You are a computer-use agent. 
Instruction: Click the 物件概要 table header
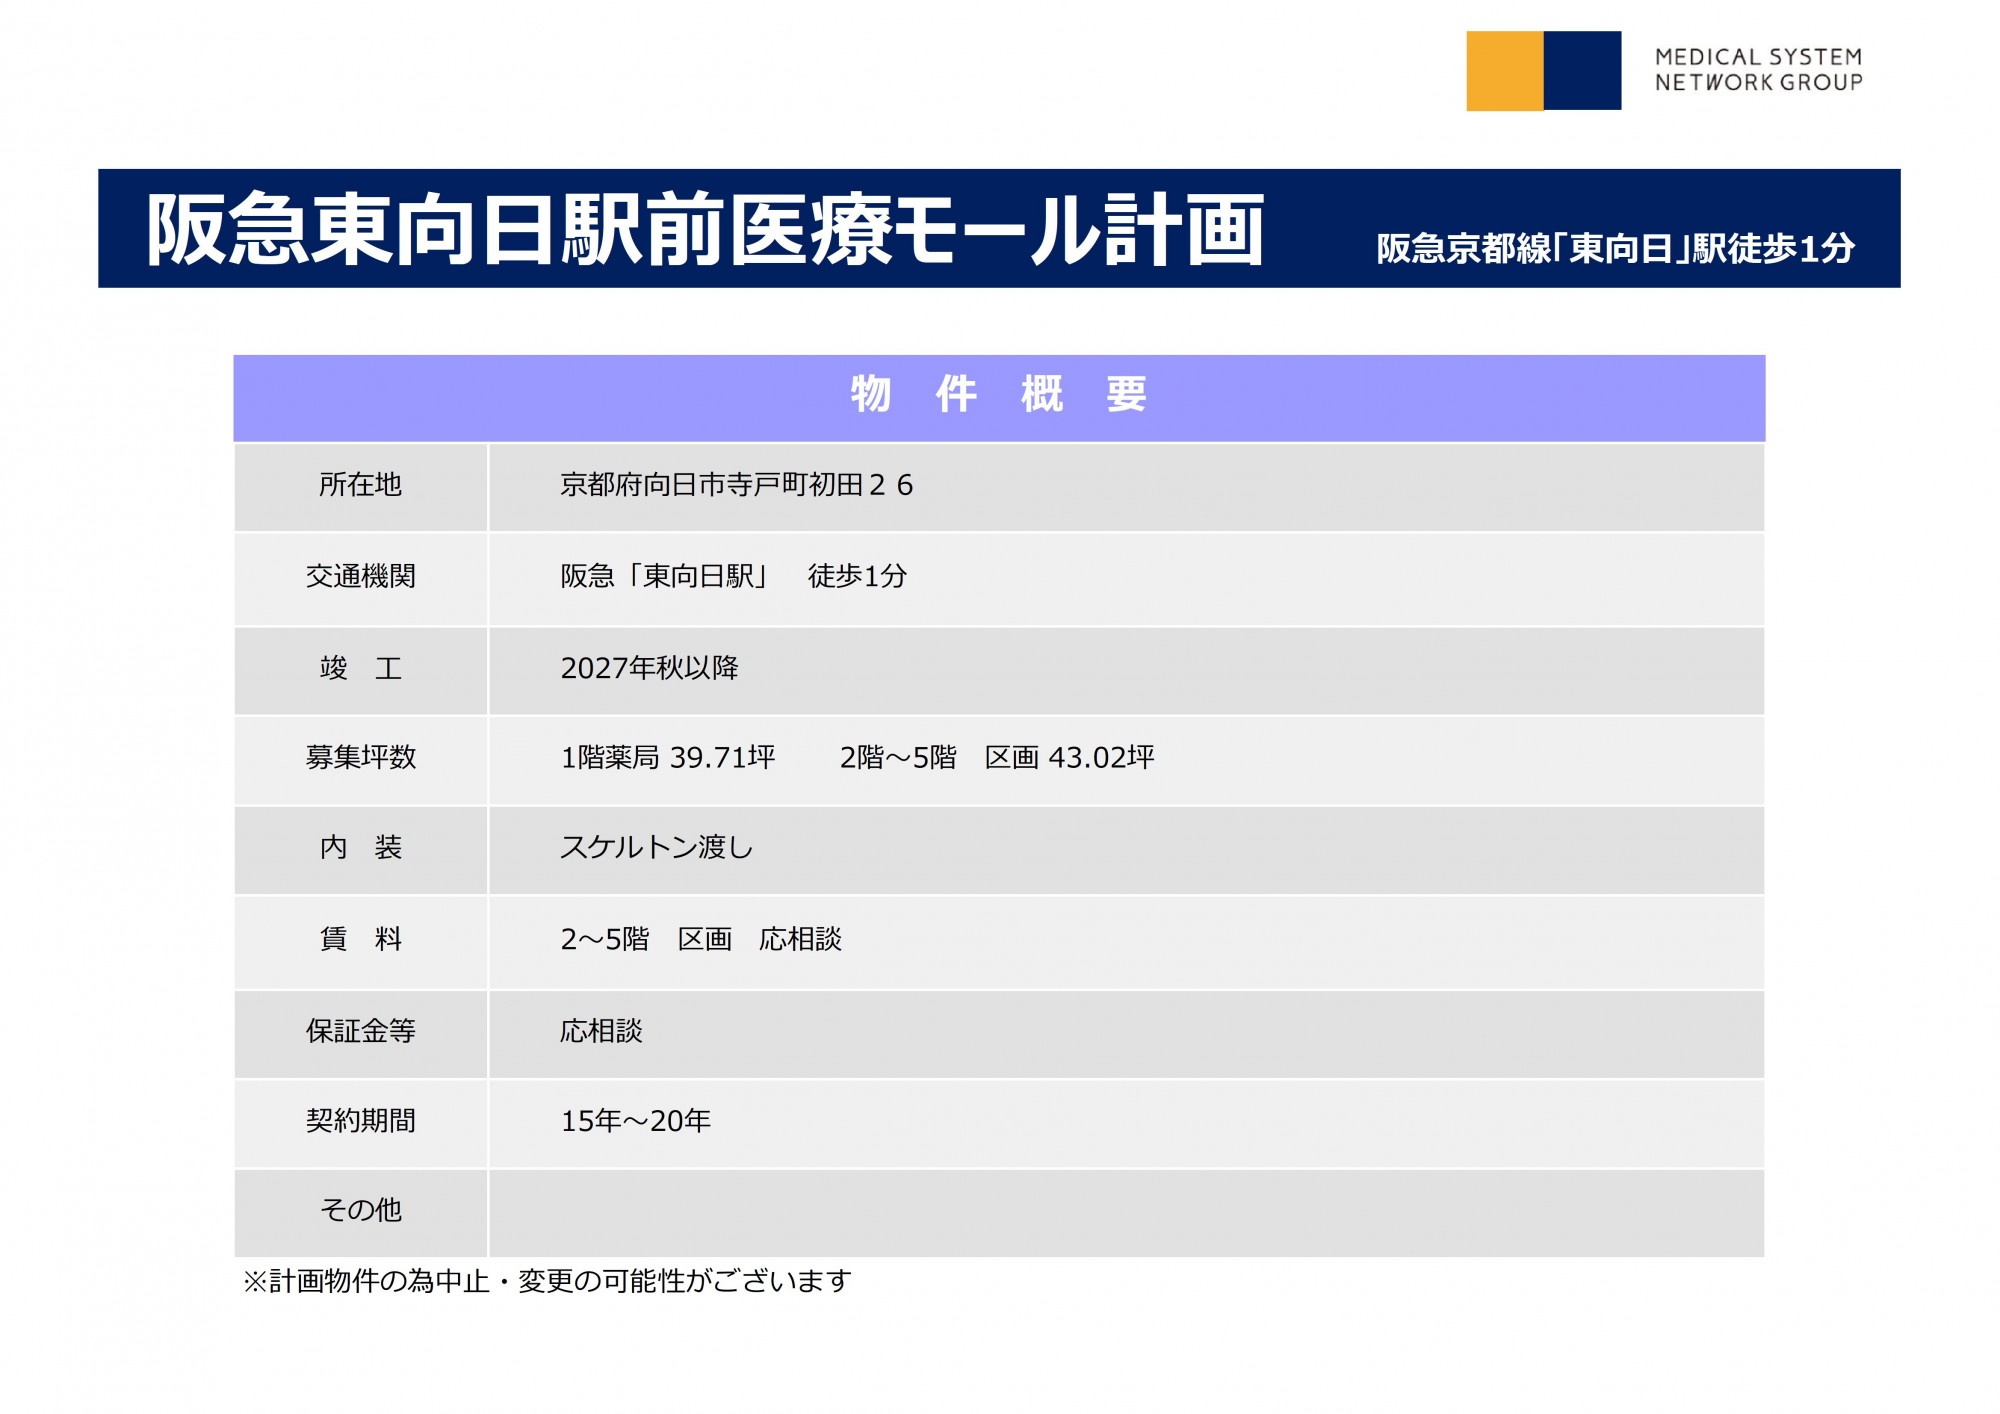click(998, 394)
